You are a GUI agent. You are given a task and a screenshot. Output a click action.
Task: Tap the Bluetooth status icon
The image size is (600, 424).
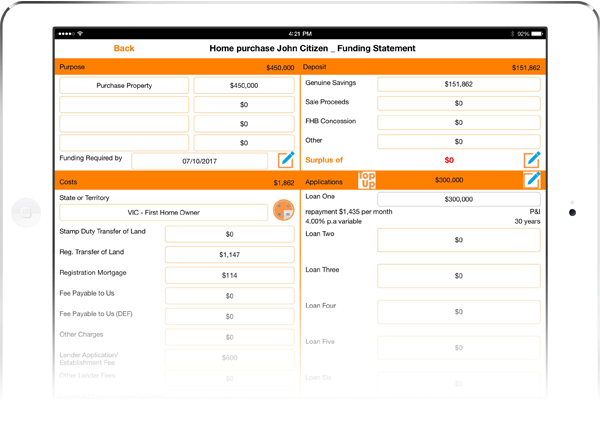coord(512,34)
